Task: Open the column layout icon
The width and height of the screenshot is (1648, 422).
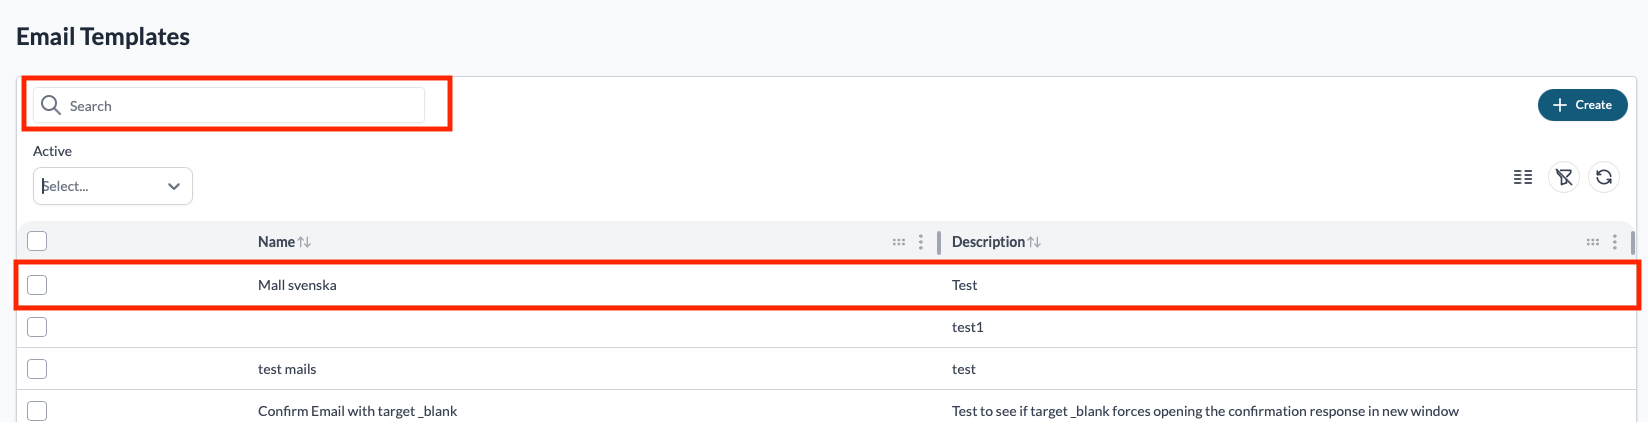Action: click(x=1523, y=177)
